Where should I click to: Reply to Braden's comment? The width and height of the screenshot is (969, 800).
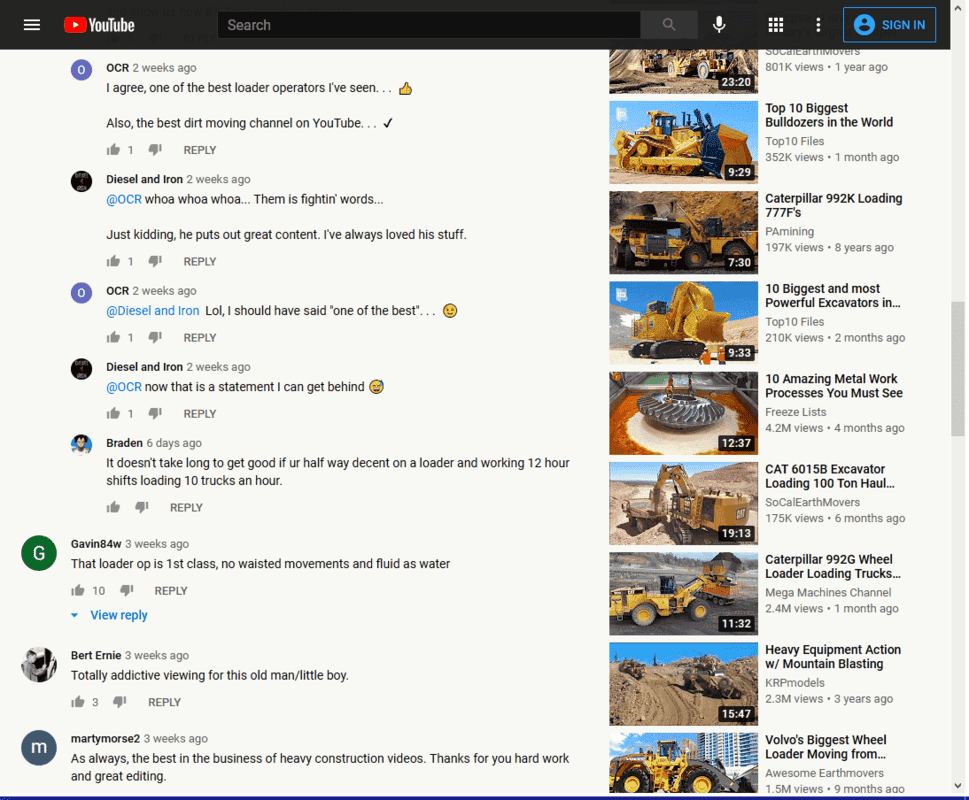[186, 508]
